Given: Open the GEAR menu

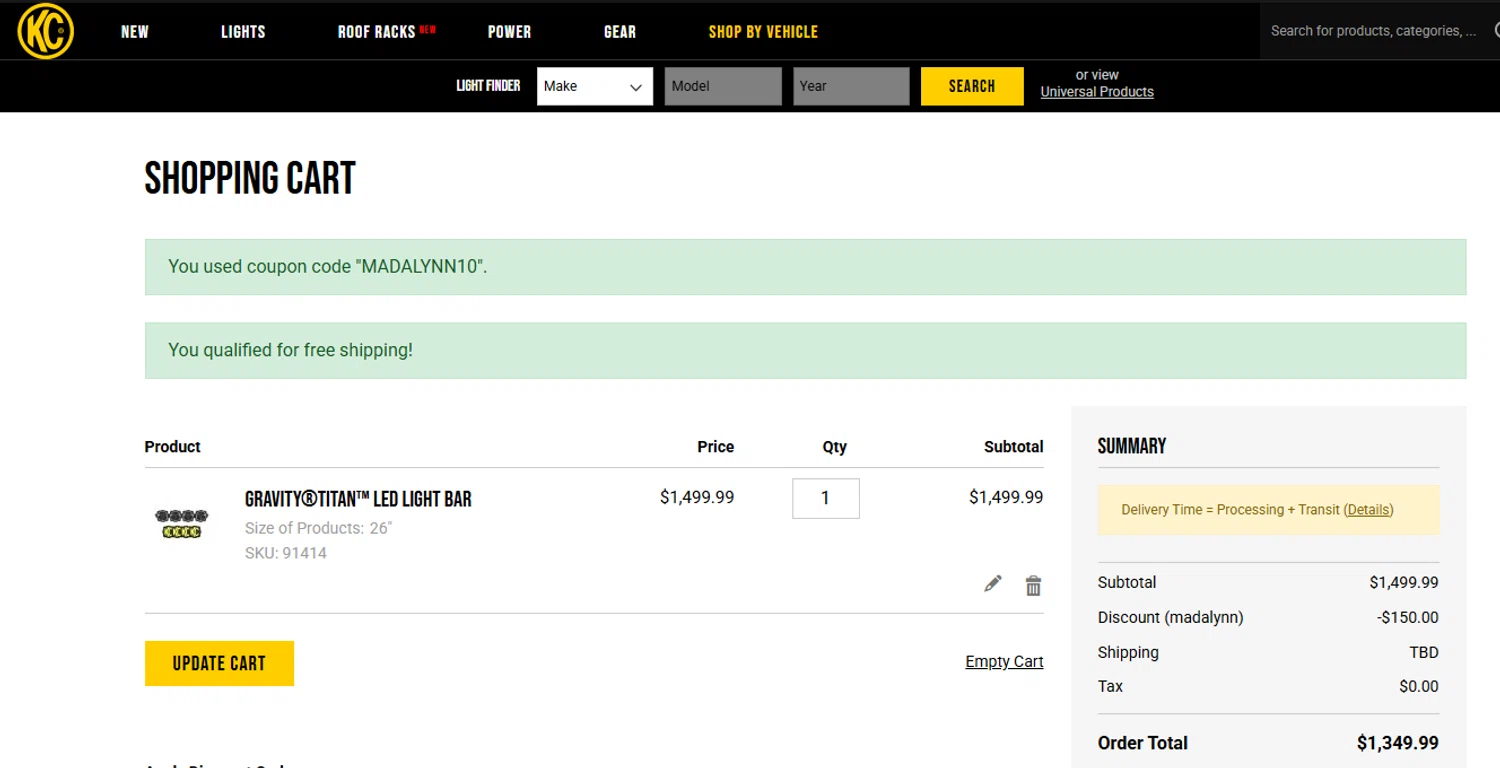Looking at the screenshot, I should 620,32.
